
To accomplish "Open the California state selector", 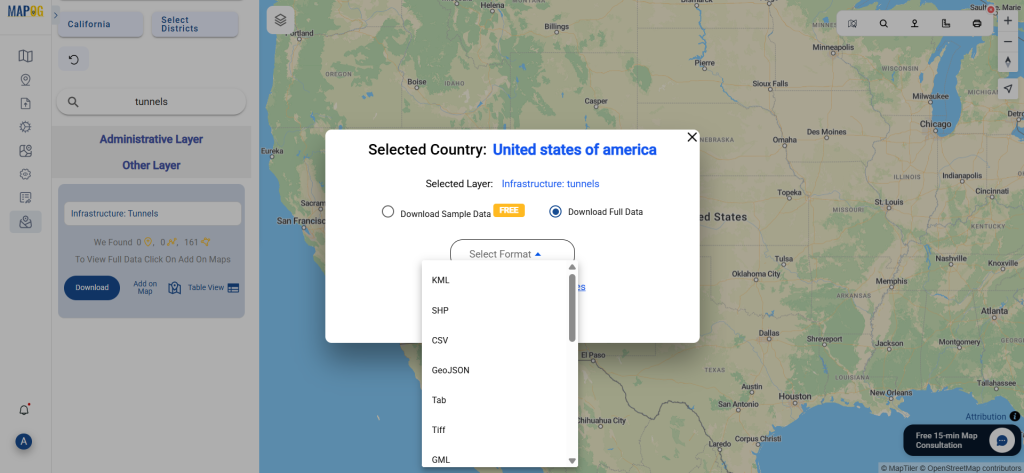I will pos(101,24).
